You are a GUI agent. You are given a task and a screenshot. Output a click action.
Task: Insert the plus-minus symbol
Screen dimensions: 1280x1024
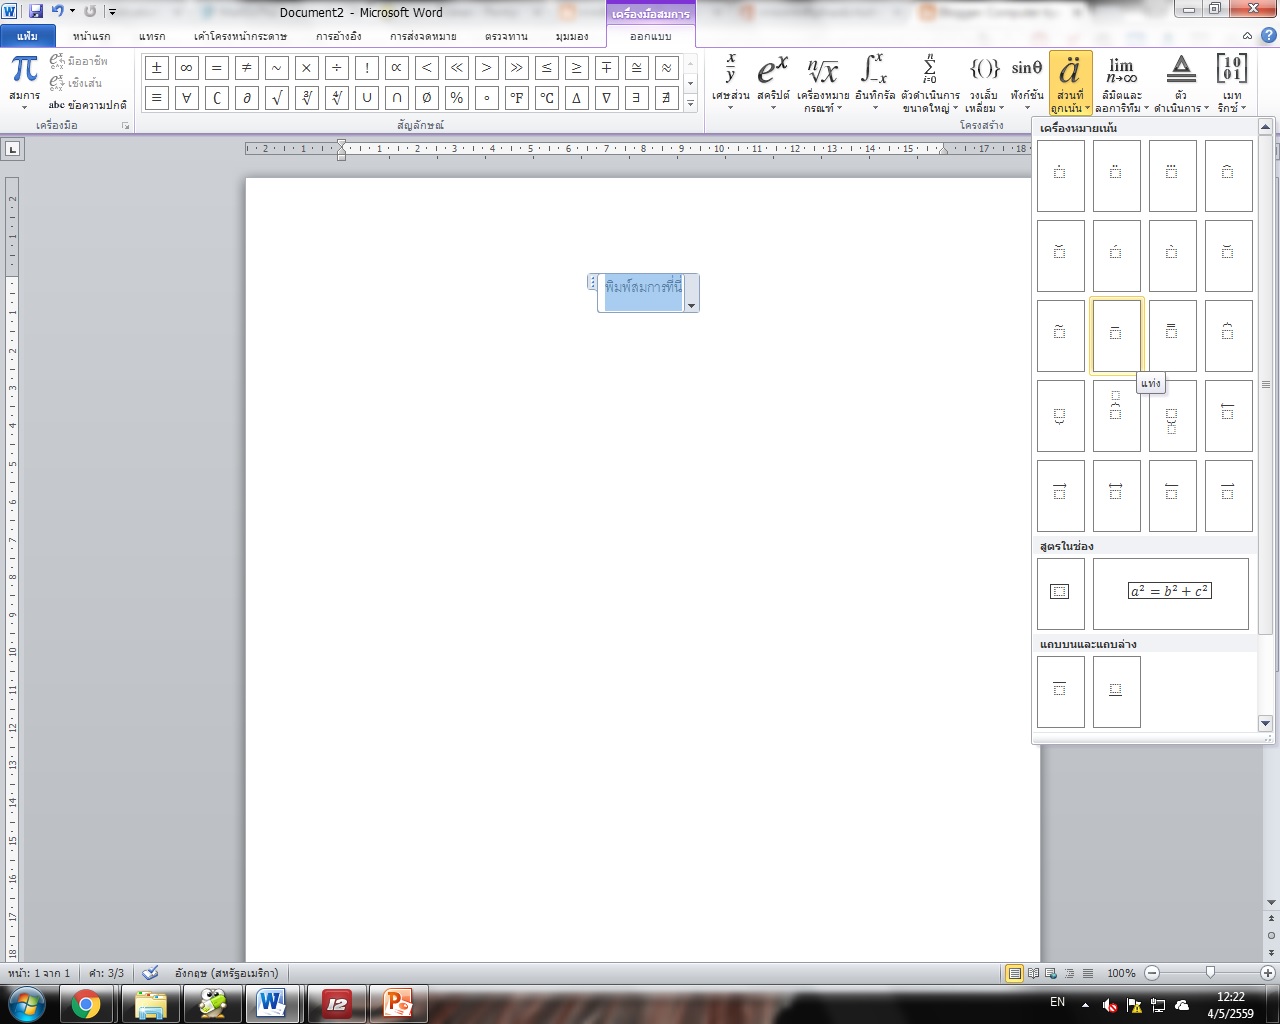[156, 68]
